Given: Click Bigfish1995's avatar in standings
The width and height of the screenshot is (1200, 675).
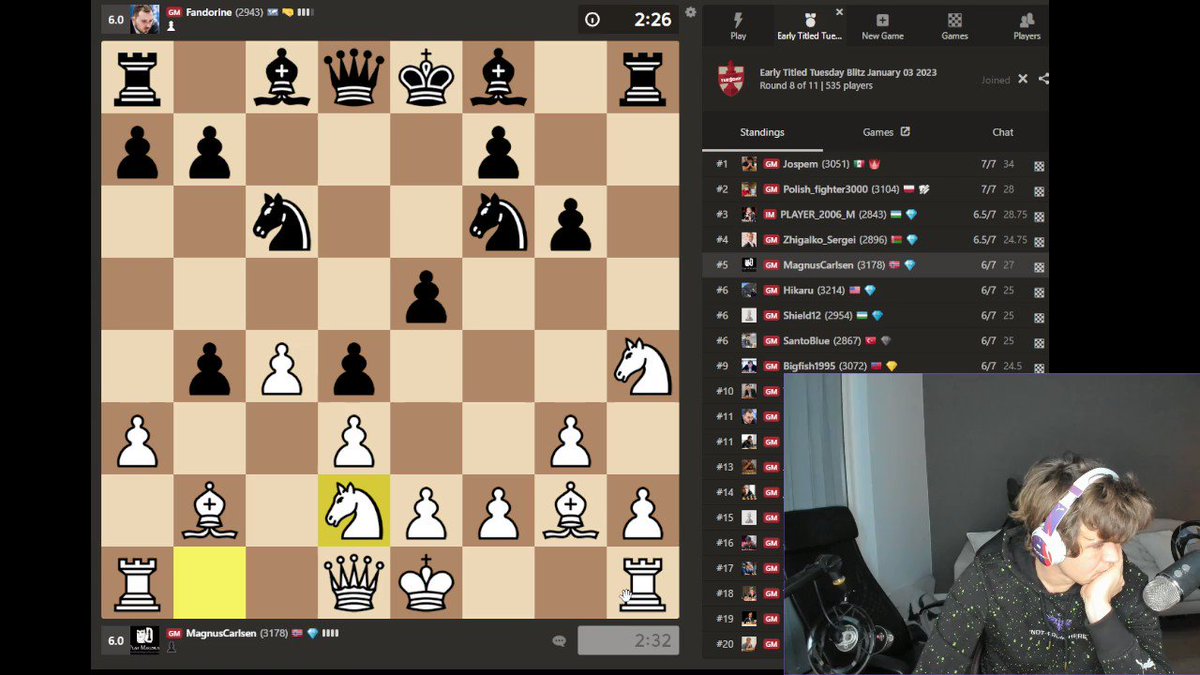Looking at the screenshot, I should pos(749,366).
